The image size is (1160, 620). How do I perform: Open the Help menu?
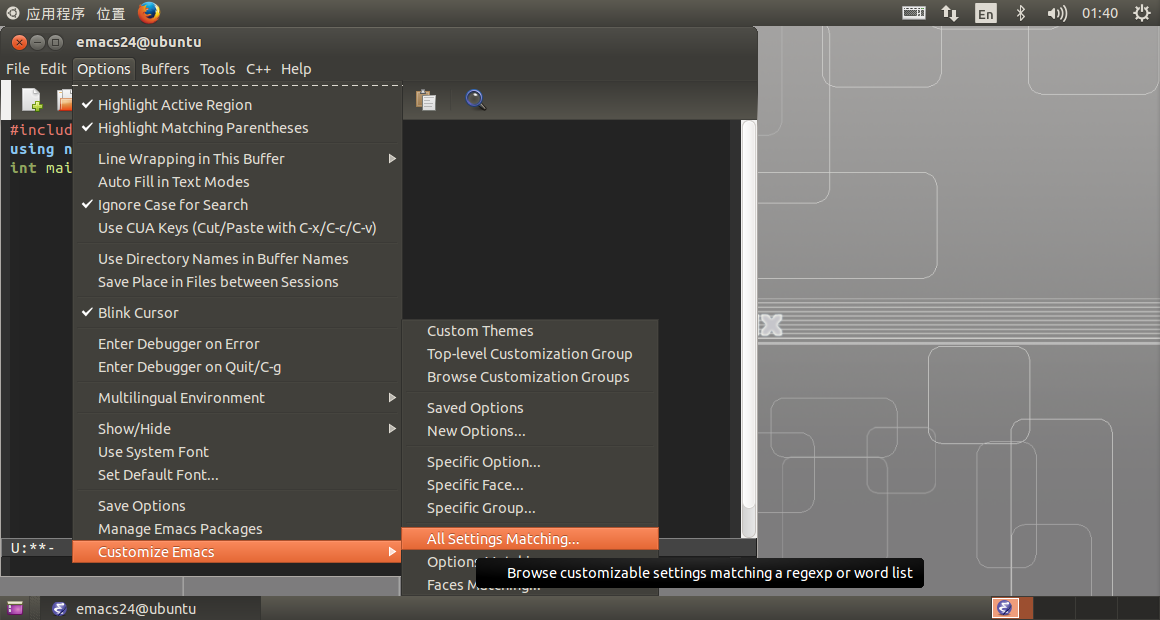tap(296, 69)
